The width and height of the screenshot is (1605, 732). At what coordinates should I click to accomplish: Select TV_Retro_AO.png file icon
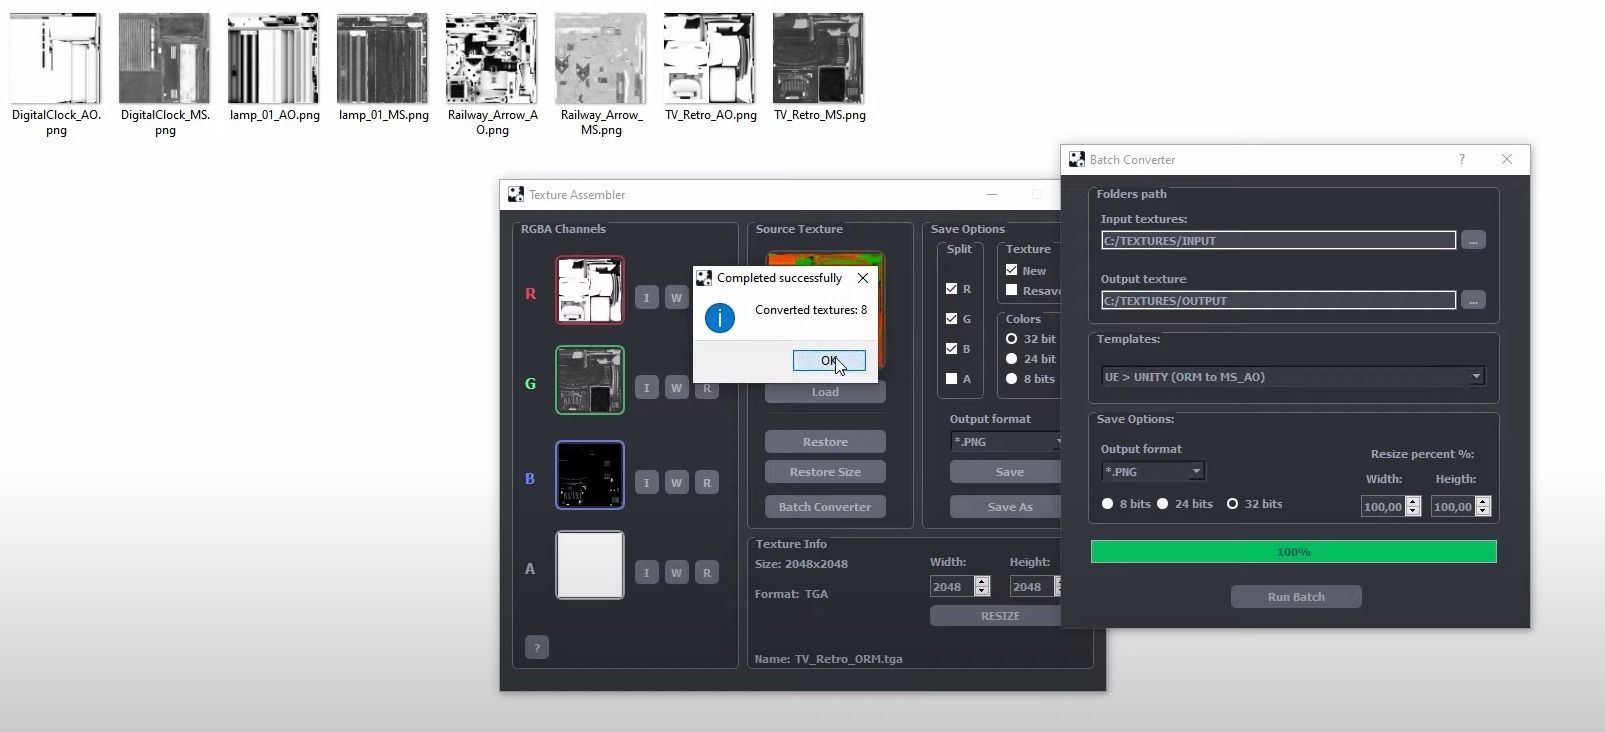[x=709, y=58]
